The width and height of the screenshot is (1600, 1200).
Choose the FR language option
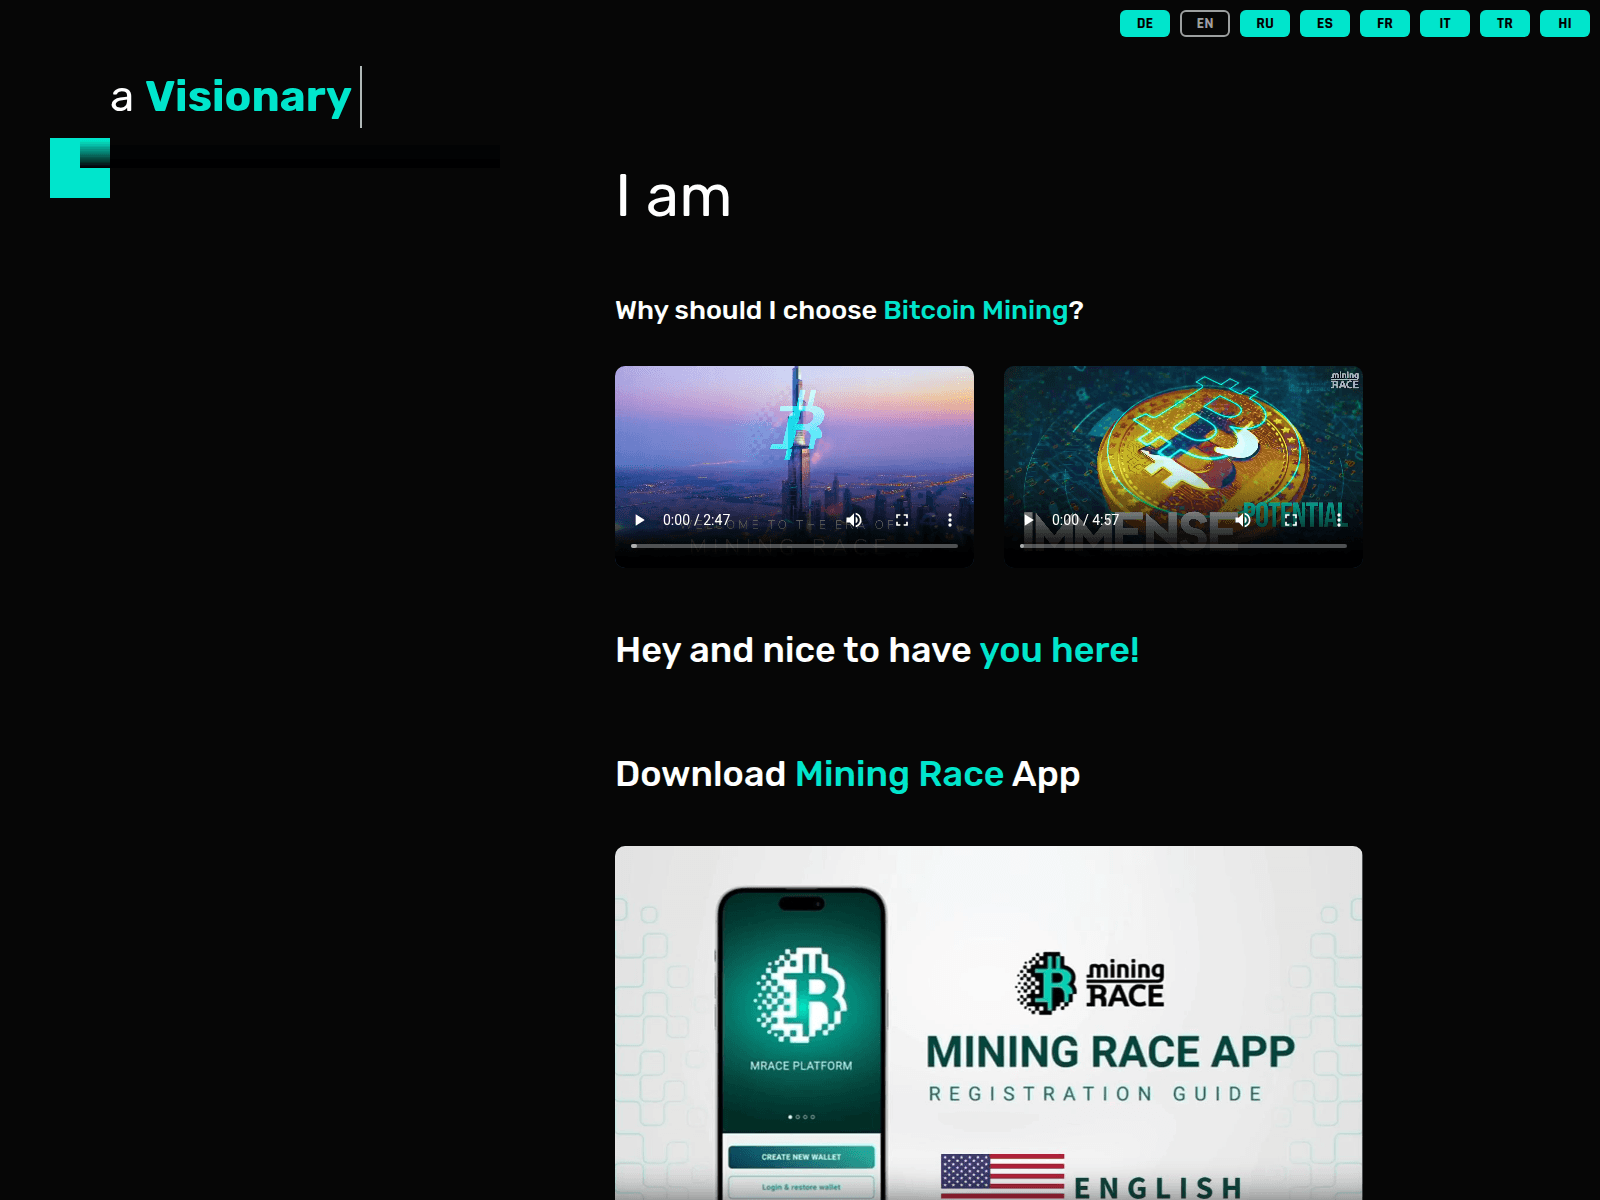(1385, 23)
